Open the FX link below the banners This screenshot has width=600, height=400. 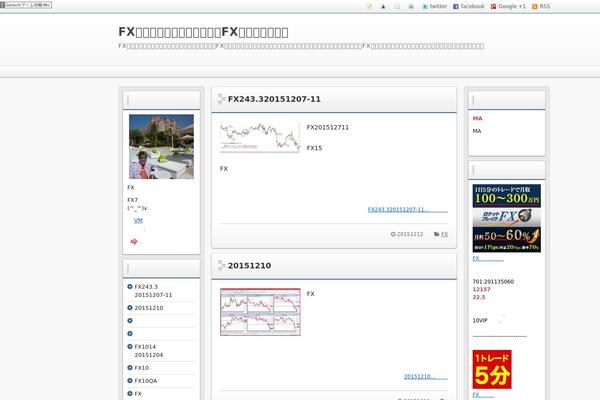pos(488,258)
